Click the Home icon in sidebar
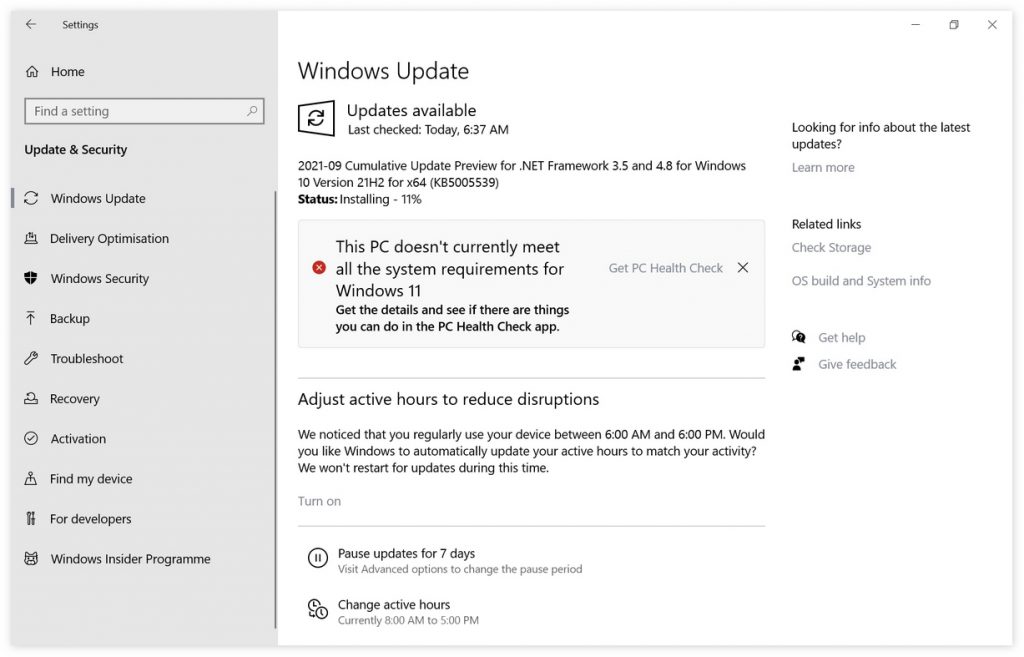The width and height of the screenshot is (1024, 657). (32, 72)
